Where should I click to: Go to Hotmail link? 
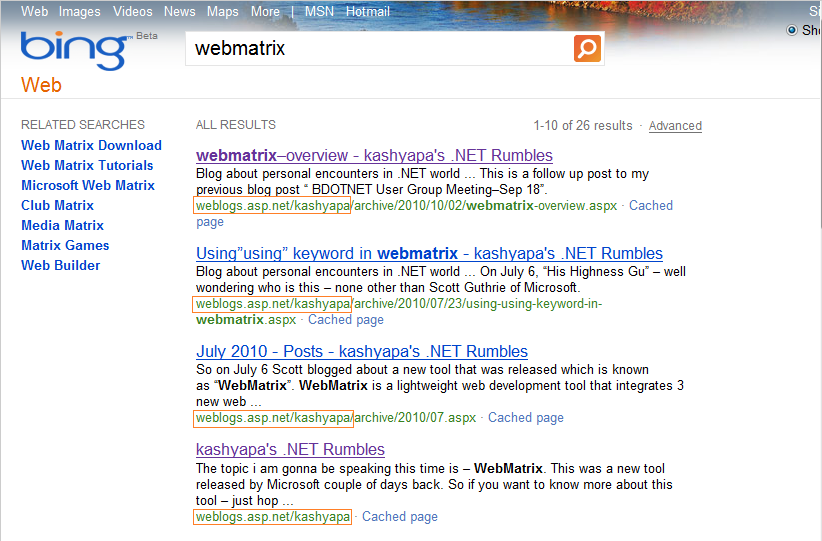(x=367, y=11)
